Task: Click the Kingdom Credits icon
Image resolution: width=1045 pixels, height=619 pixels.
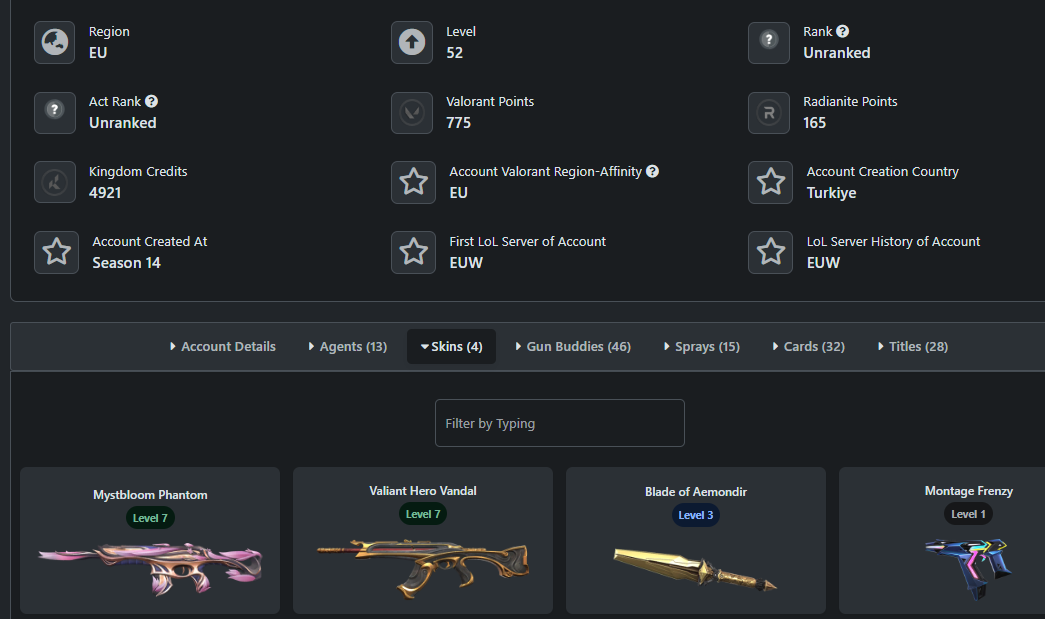Action: click(x=55, y=182)
